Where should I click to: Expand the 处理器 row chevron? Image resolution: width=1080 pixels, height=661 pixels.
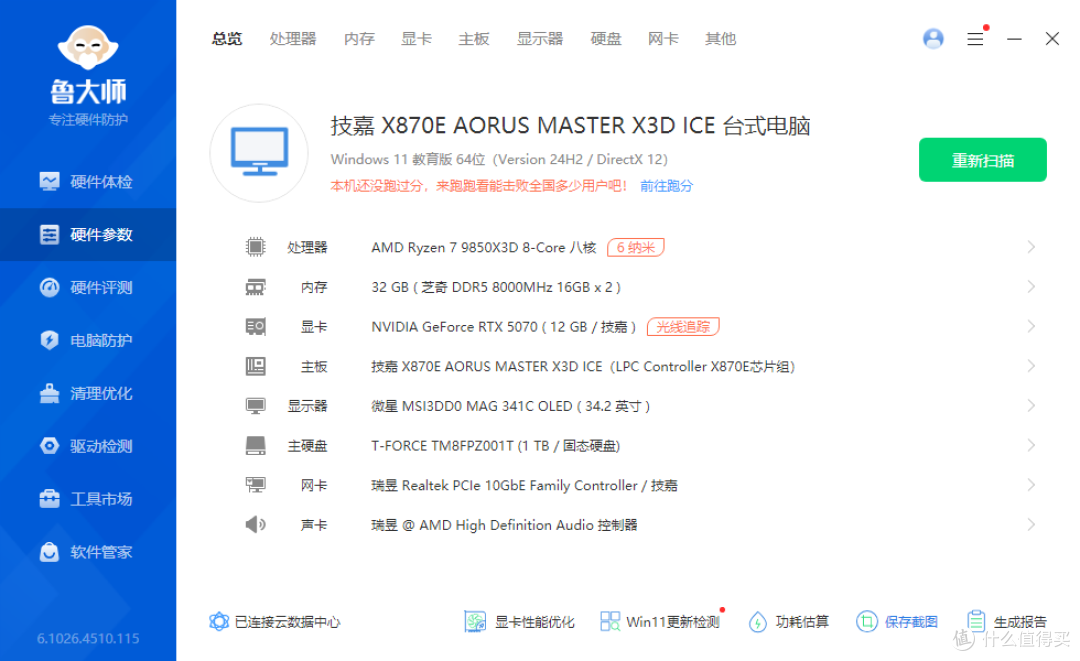coord(1031,246)
